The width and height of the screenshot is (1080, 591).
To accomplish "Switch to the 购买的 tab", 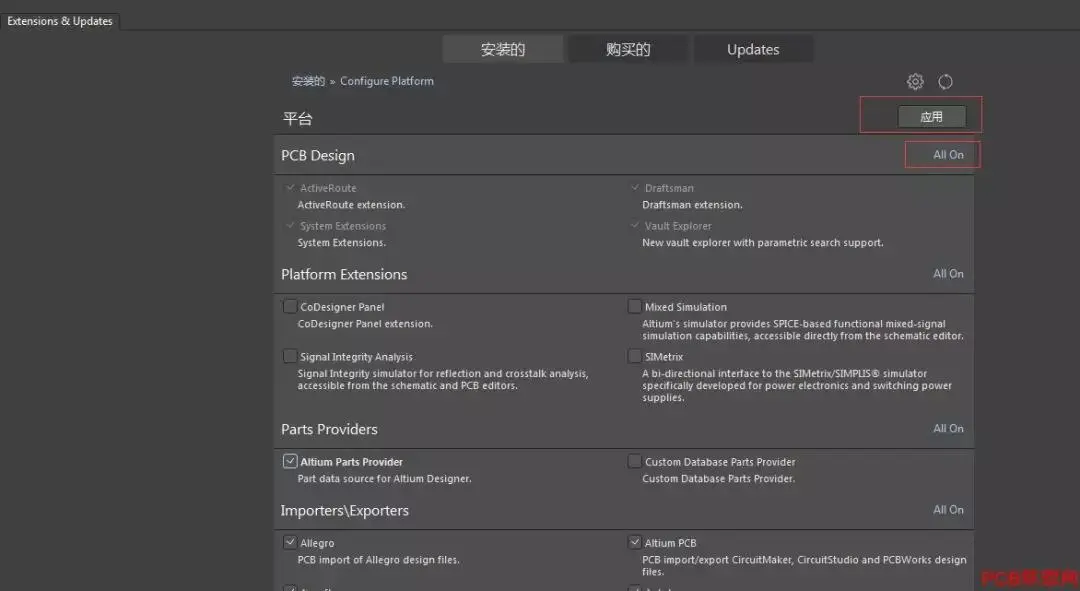I will pyautogui.click(x=628, y=50).
